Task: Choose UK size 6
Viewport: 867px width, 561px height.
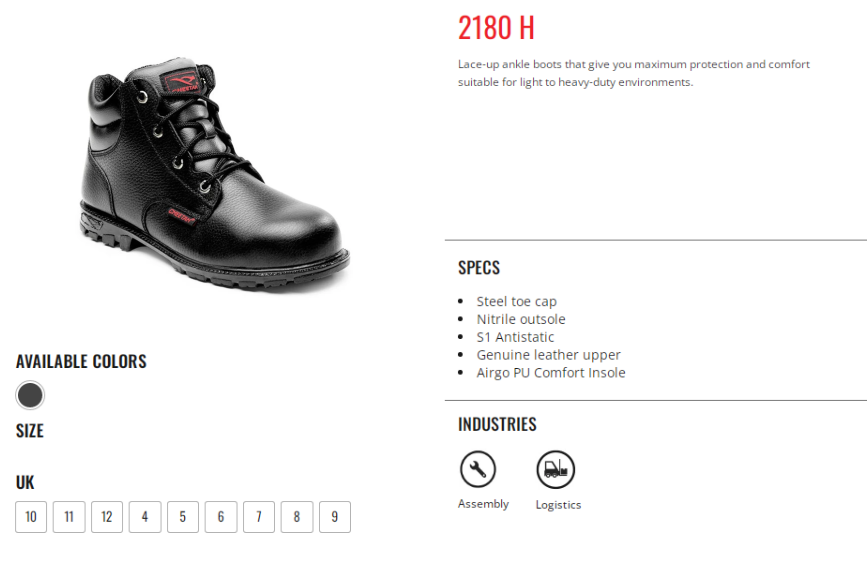Action: coord(221,517)
